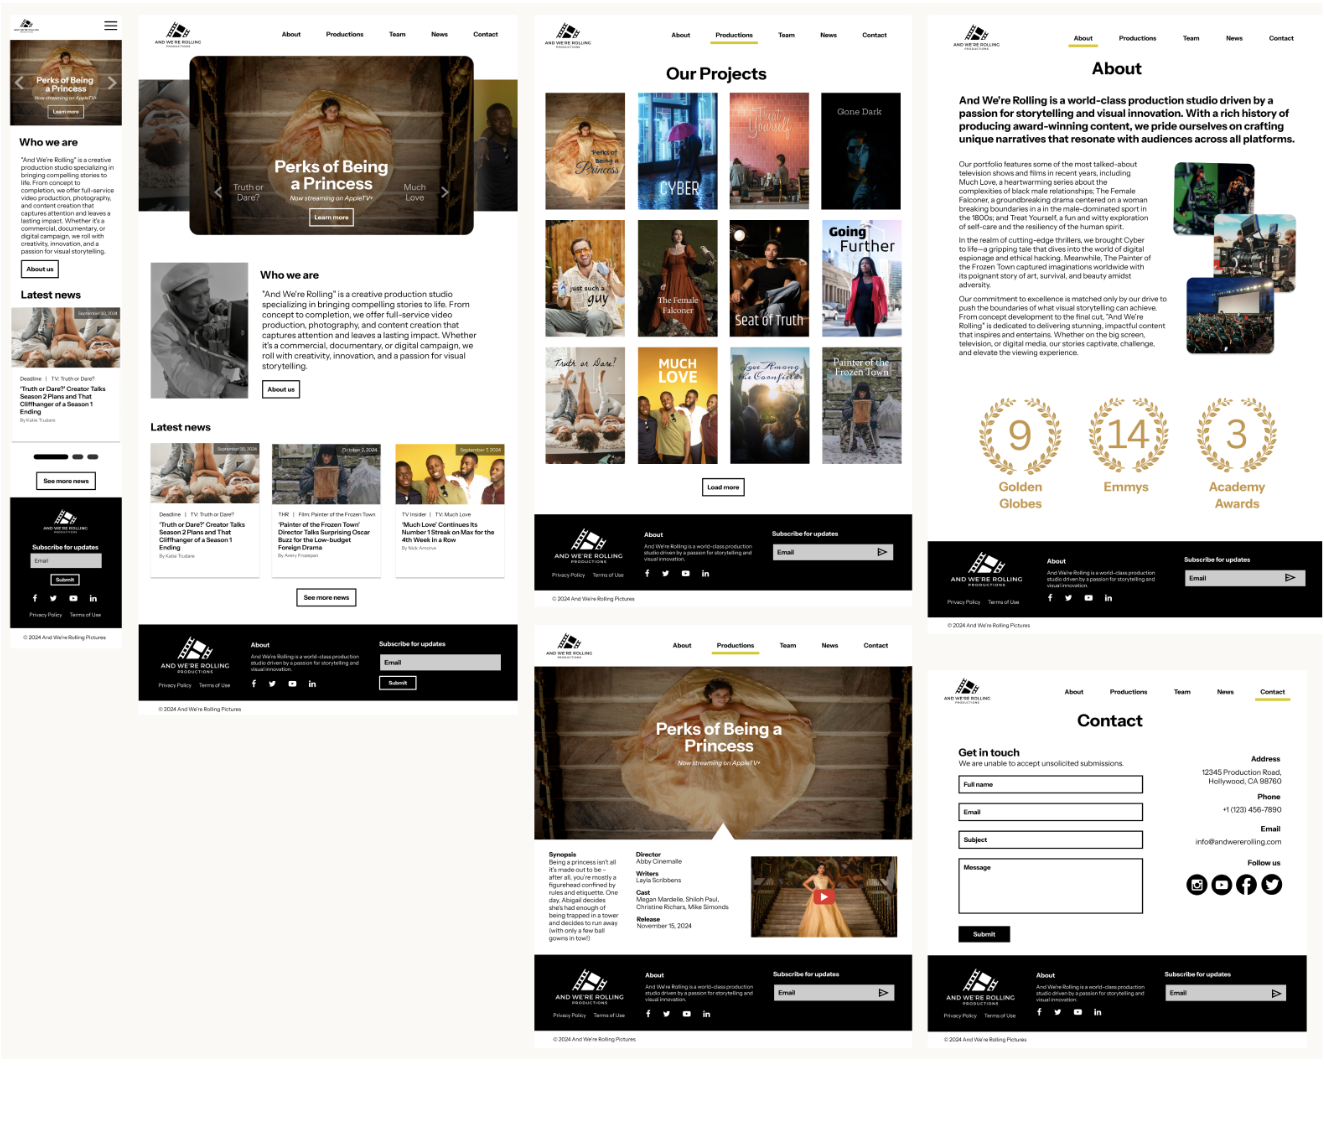
Task: Click Privacy Policy in home page footer
Action: pos(175,686)
